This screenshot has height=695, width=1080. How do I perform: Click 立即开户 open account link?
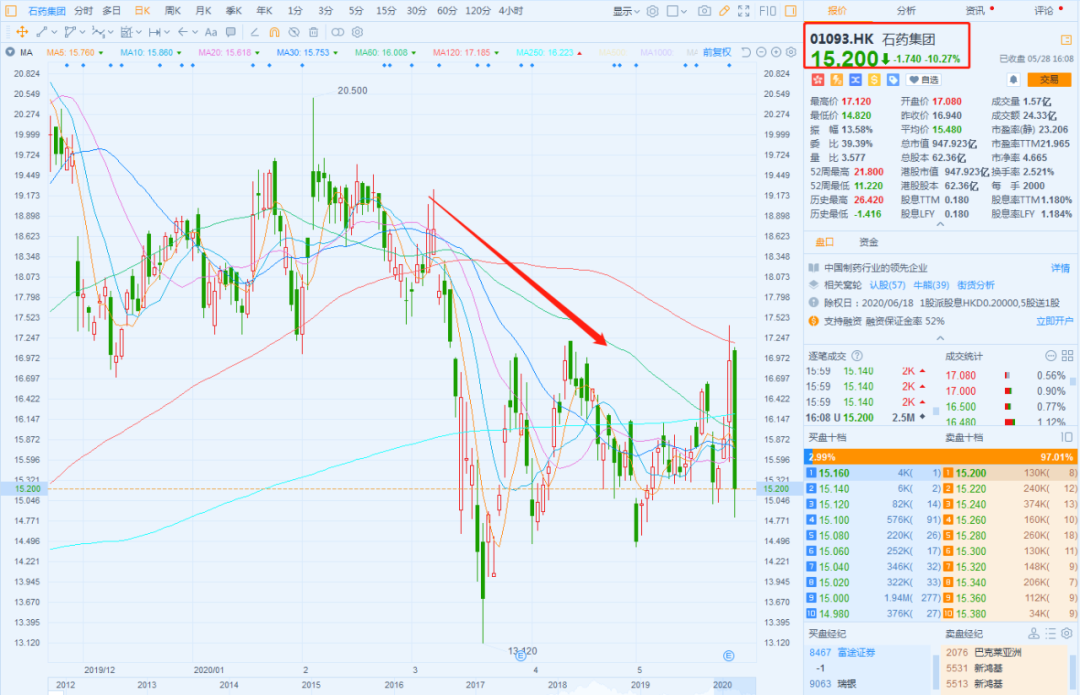1055,321
